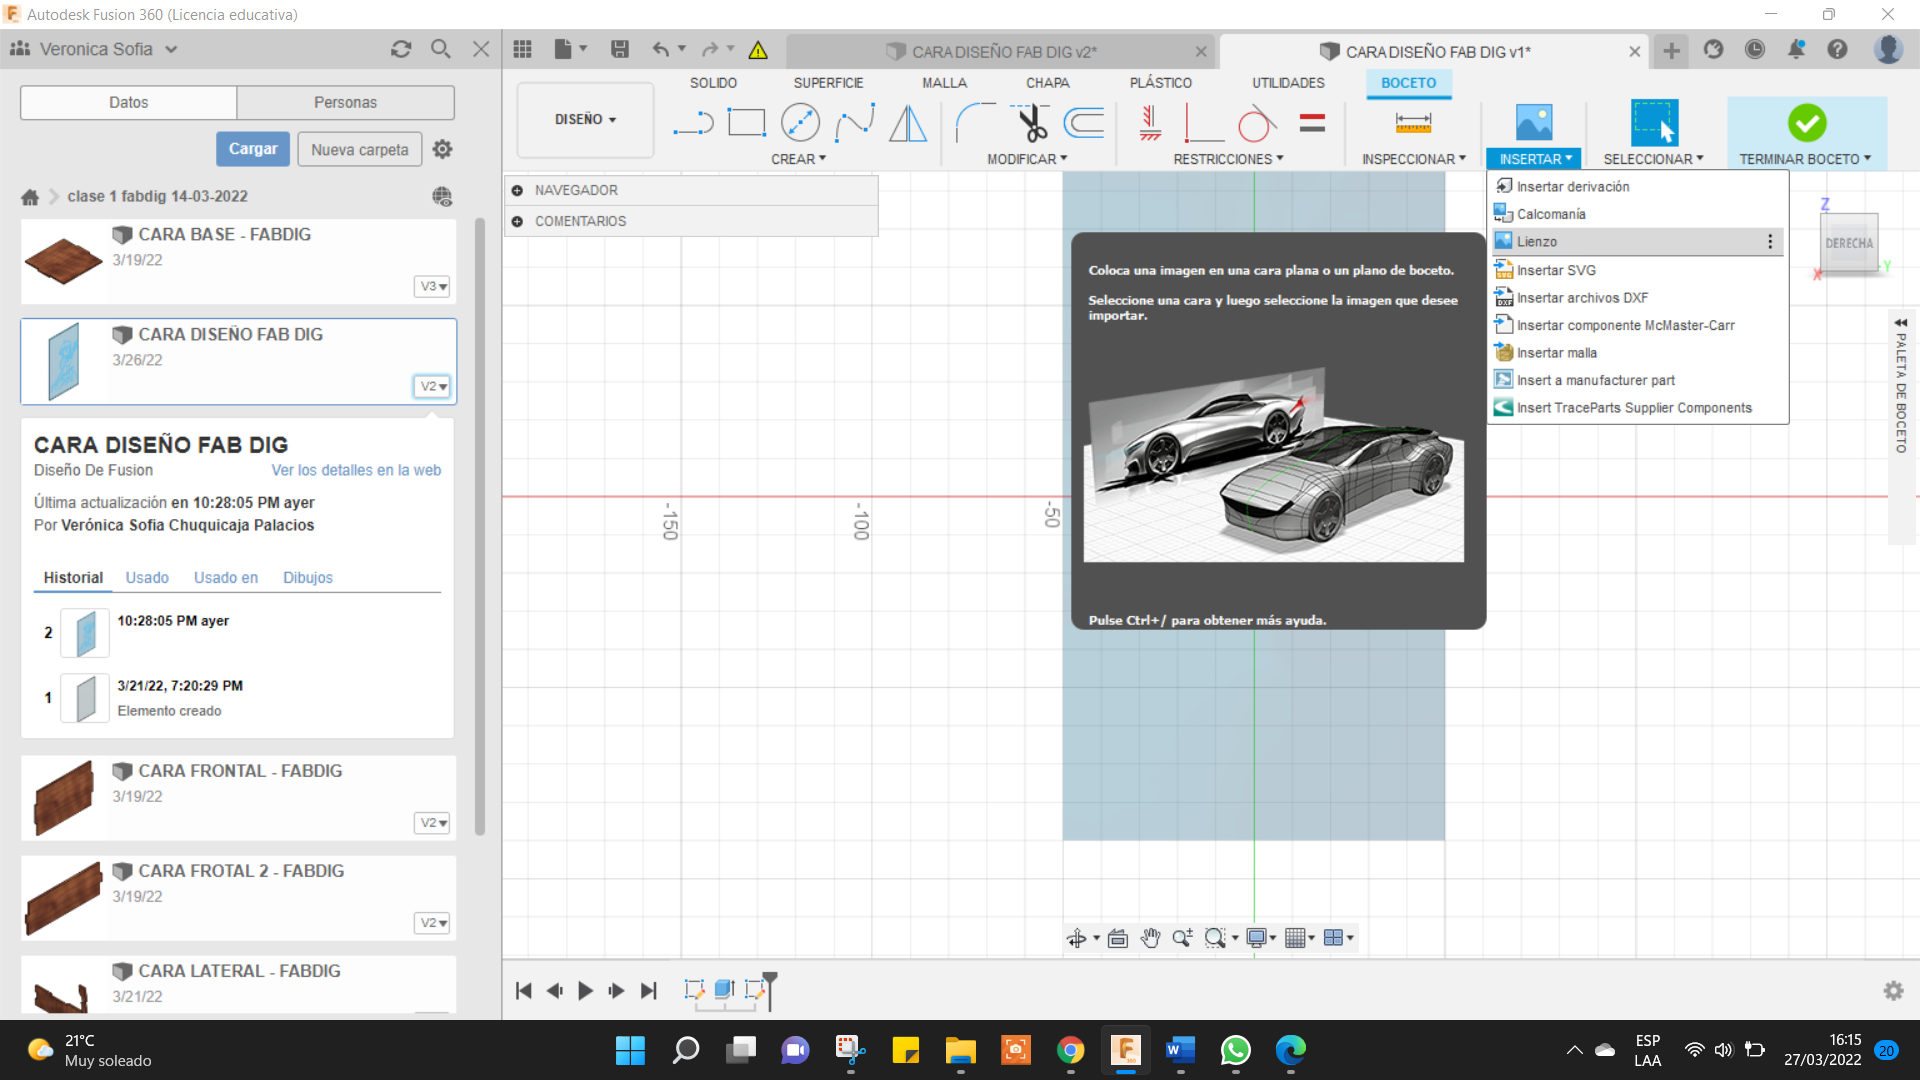Open the data panel grid icon
This screenshot has height=1080, width=1920.
522,49
